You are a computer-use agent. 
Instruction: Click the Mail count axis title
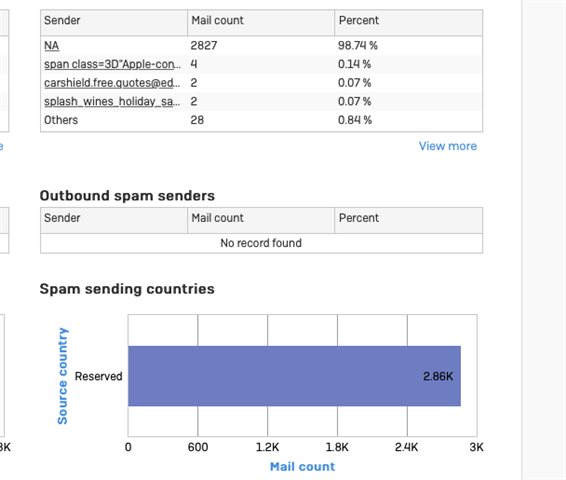click(x=302, y=467)
